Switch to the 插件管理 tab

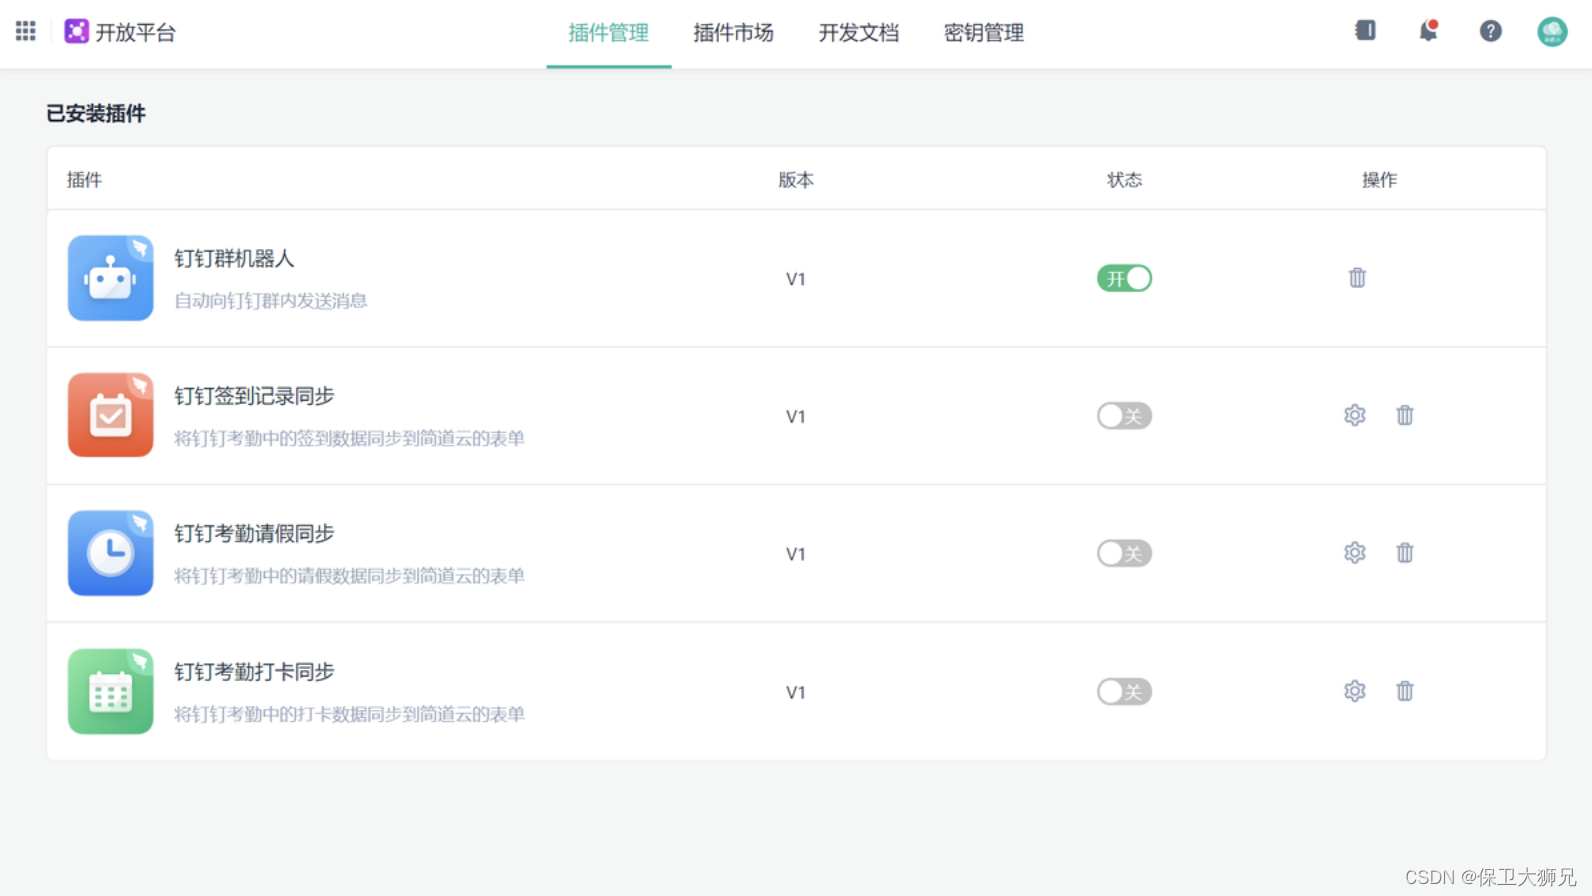coord(609,33)
